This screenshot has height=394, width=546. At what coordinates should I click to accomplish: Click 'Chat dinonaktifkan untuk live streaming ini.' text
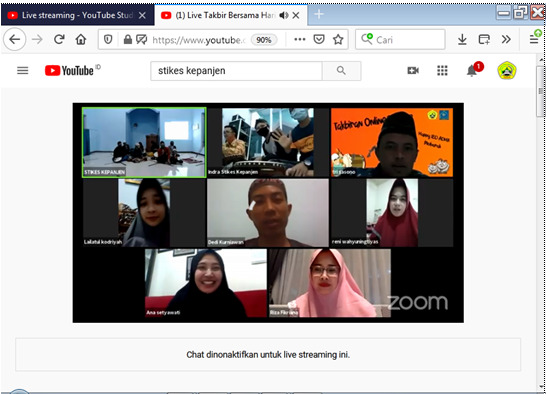coord(268,355)
